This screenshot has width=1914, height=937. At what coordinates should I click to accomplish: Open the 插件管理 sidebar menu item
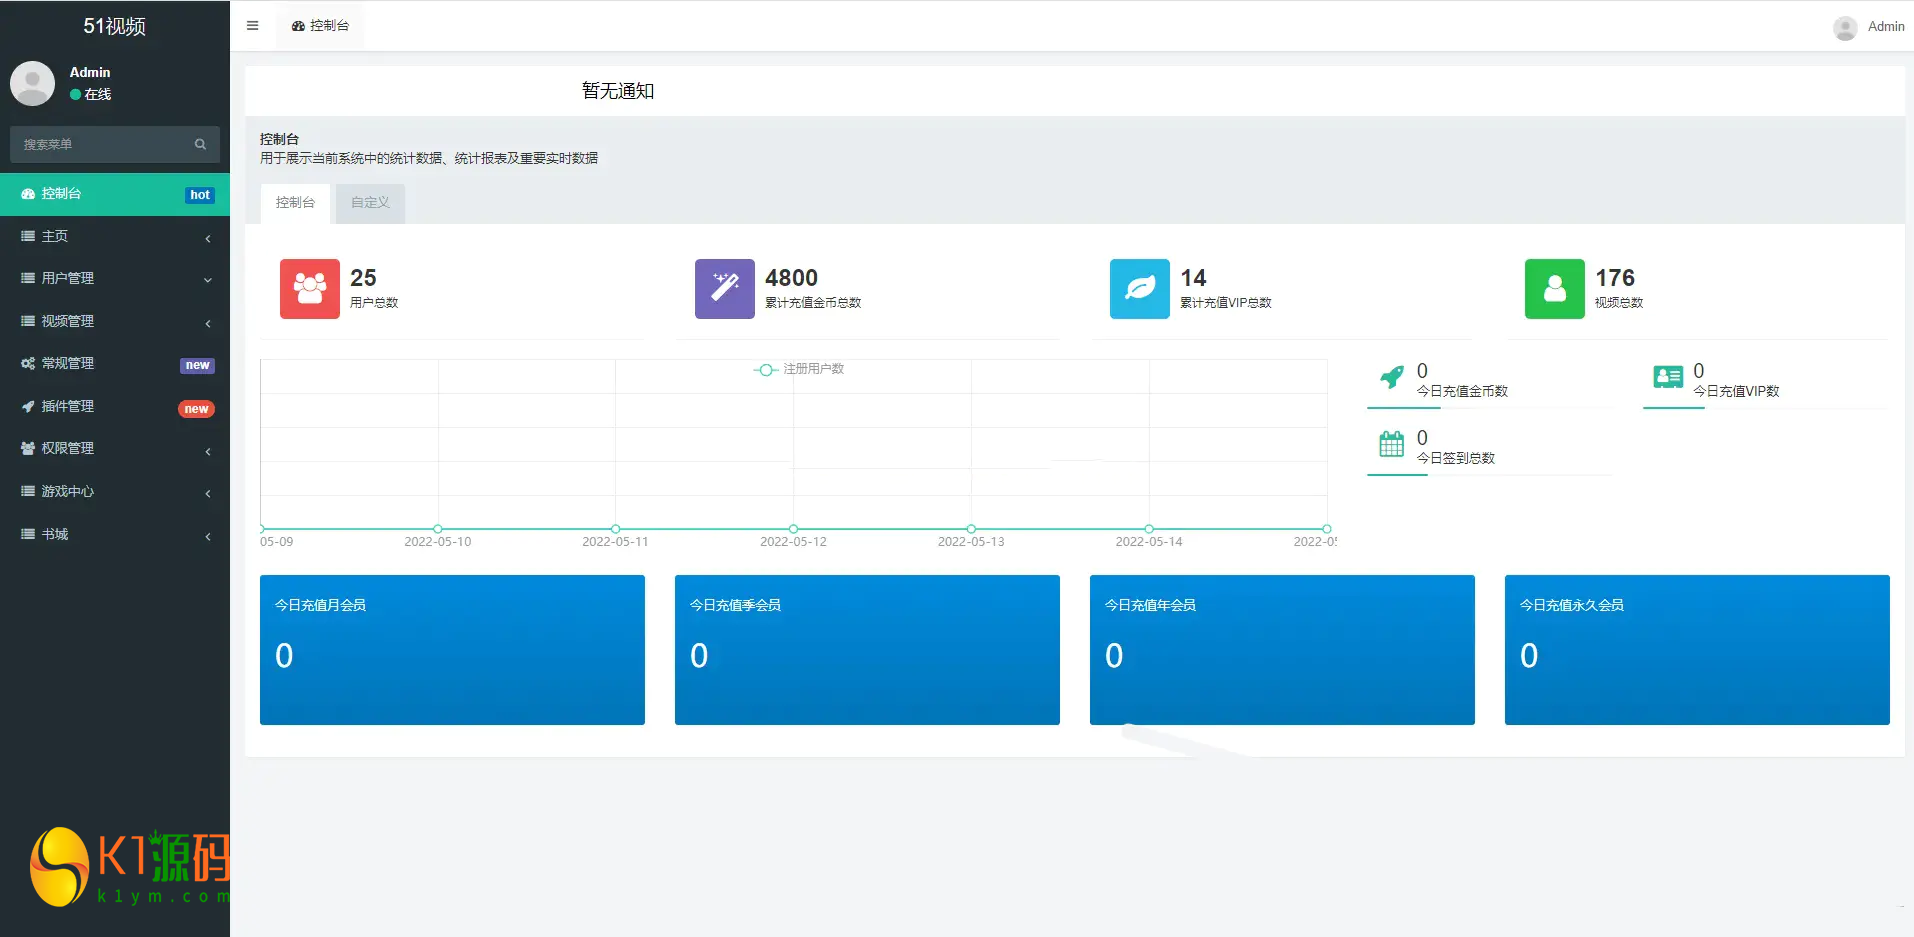115,406
